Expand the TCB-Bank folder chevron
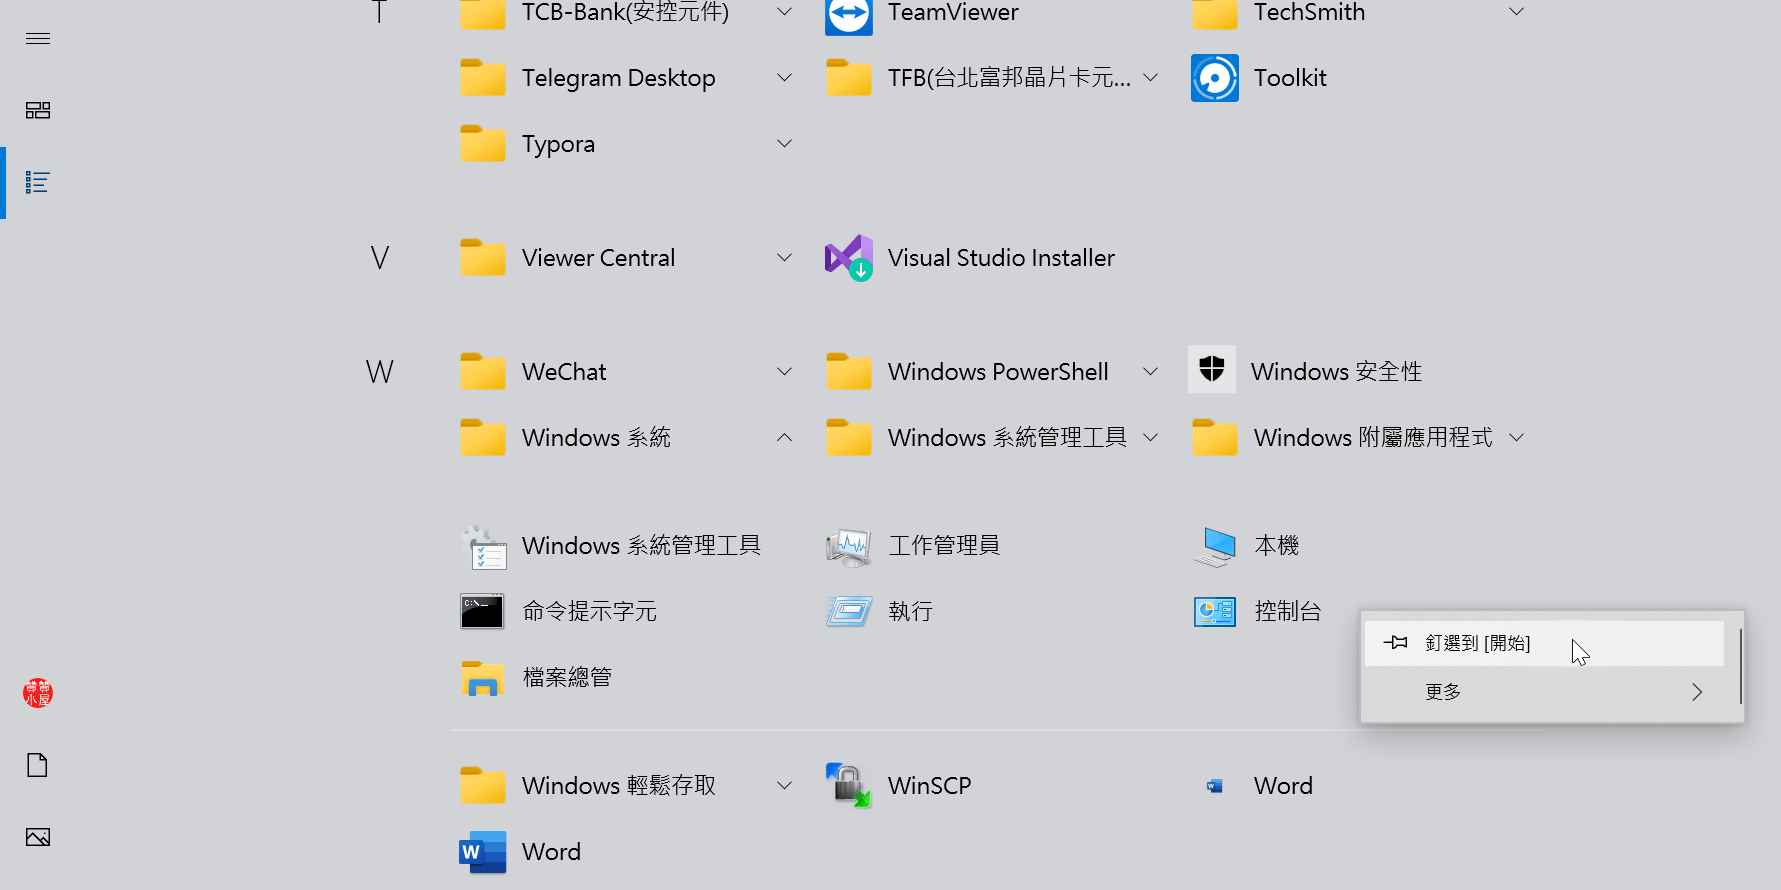 (785, 12)
